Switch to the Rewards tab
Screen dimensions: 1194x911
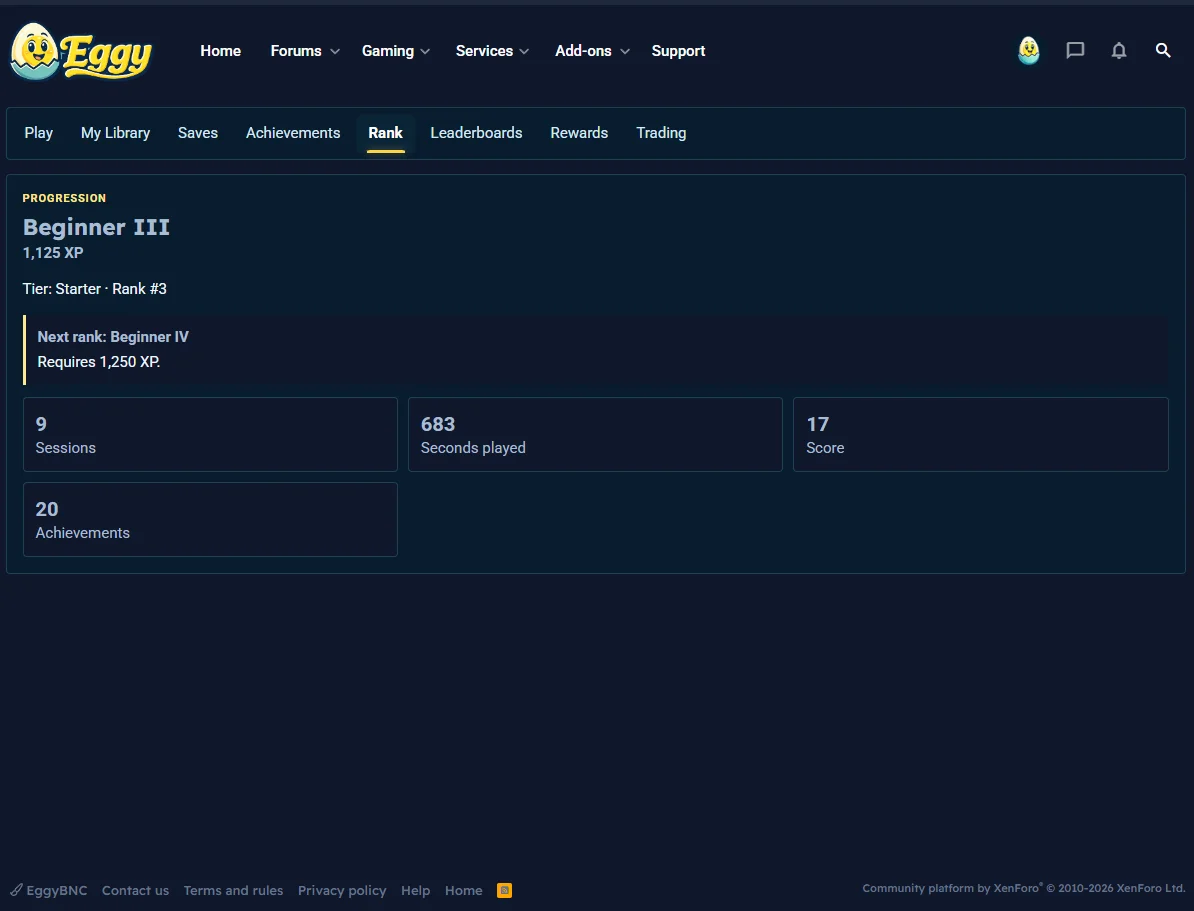point(579,133)
